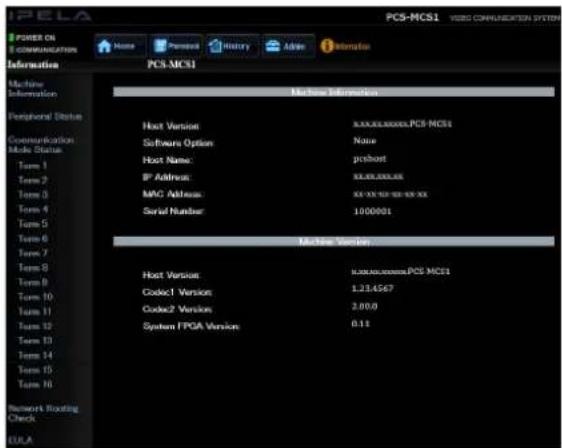Click the Codec2 Version value 2.00.0
Image resolution: width=562 pixels, height=448 pixels.
[x=364, y=306]
